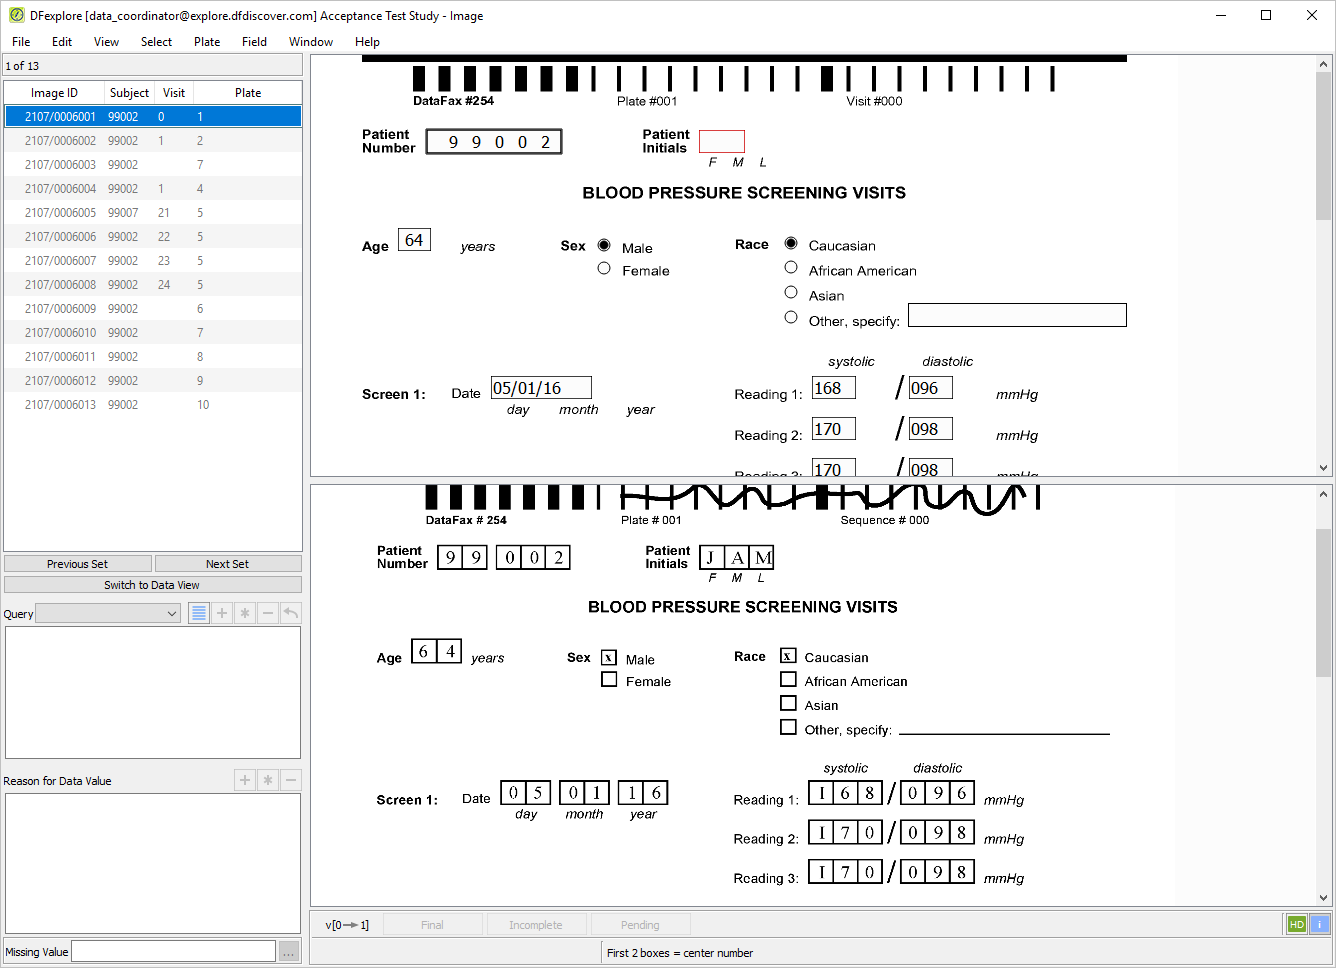Click the Next Set button
Viewport: 1336px width, 968px height.
pyautogui.click(x=228, y=564)
